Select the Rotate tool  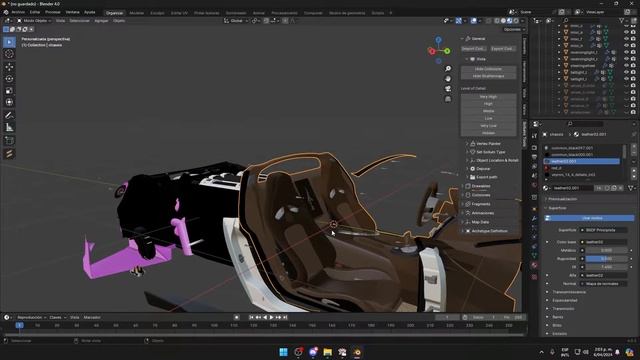9,78
